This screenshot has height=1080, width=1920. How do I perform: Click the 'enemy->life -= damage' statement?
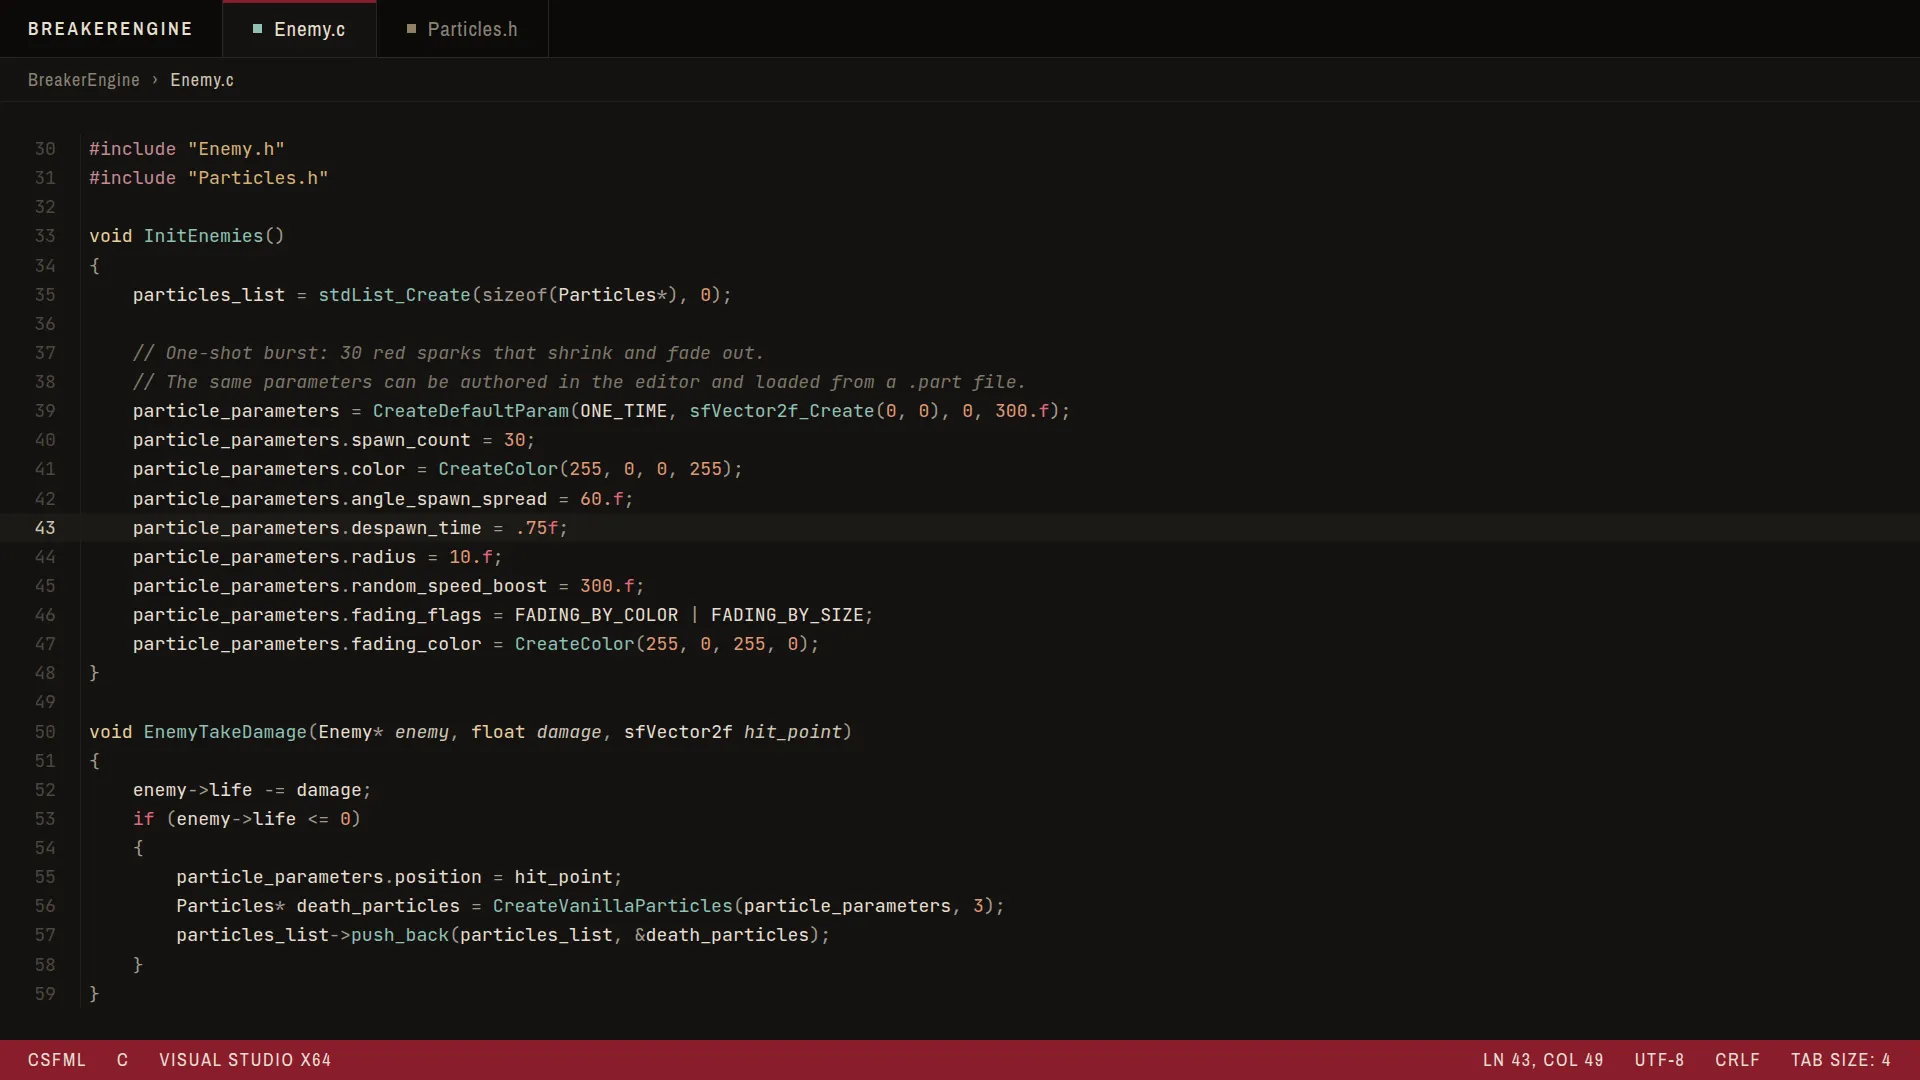tap(252, 790)
